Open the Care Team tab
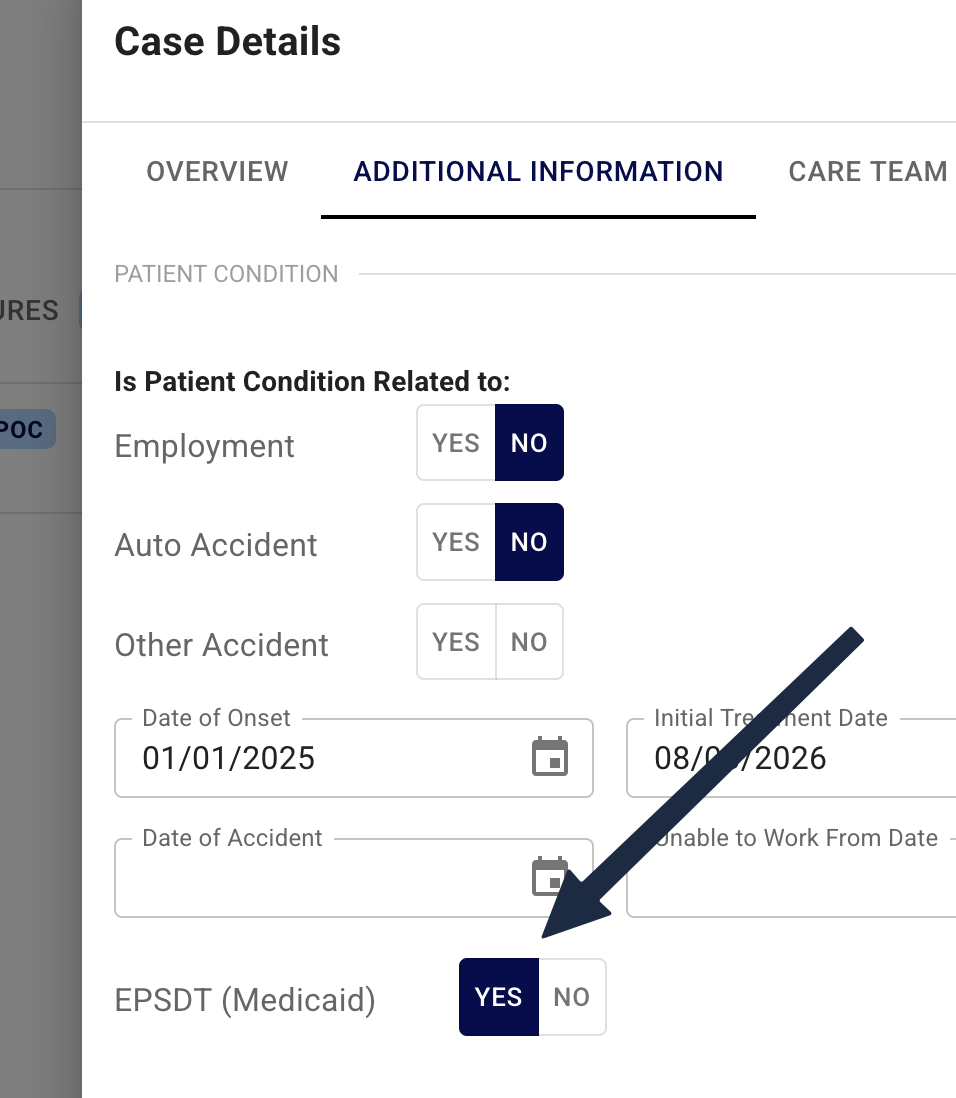The width and height of the screenshot is (956, 1098). coord(867,172)
